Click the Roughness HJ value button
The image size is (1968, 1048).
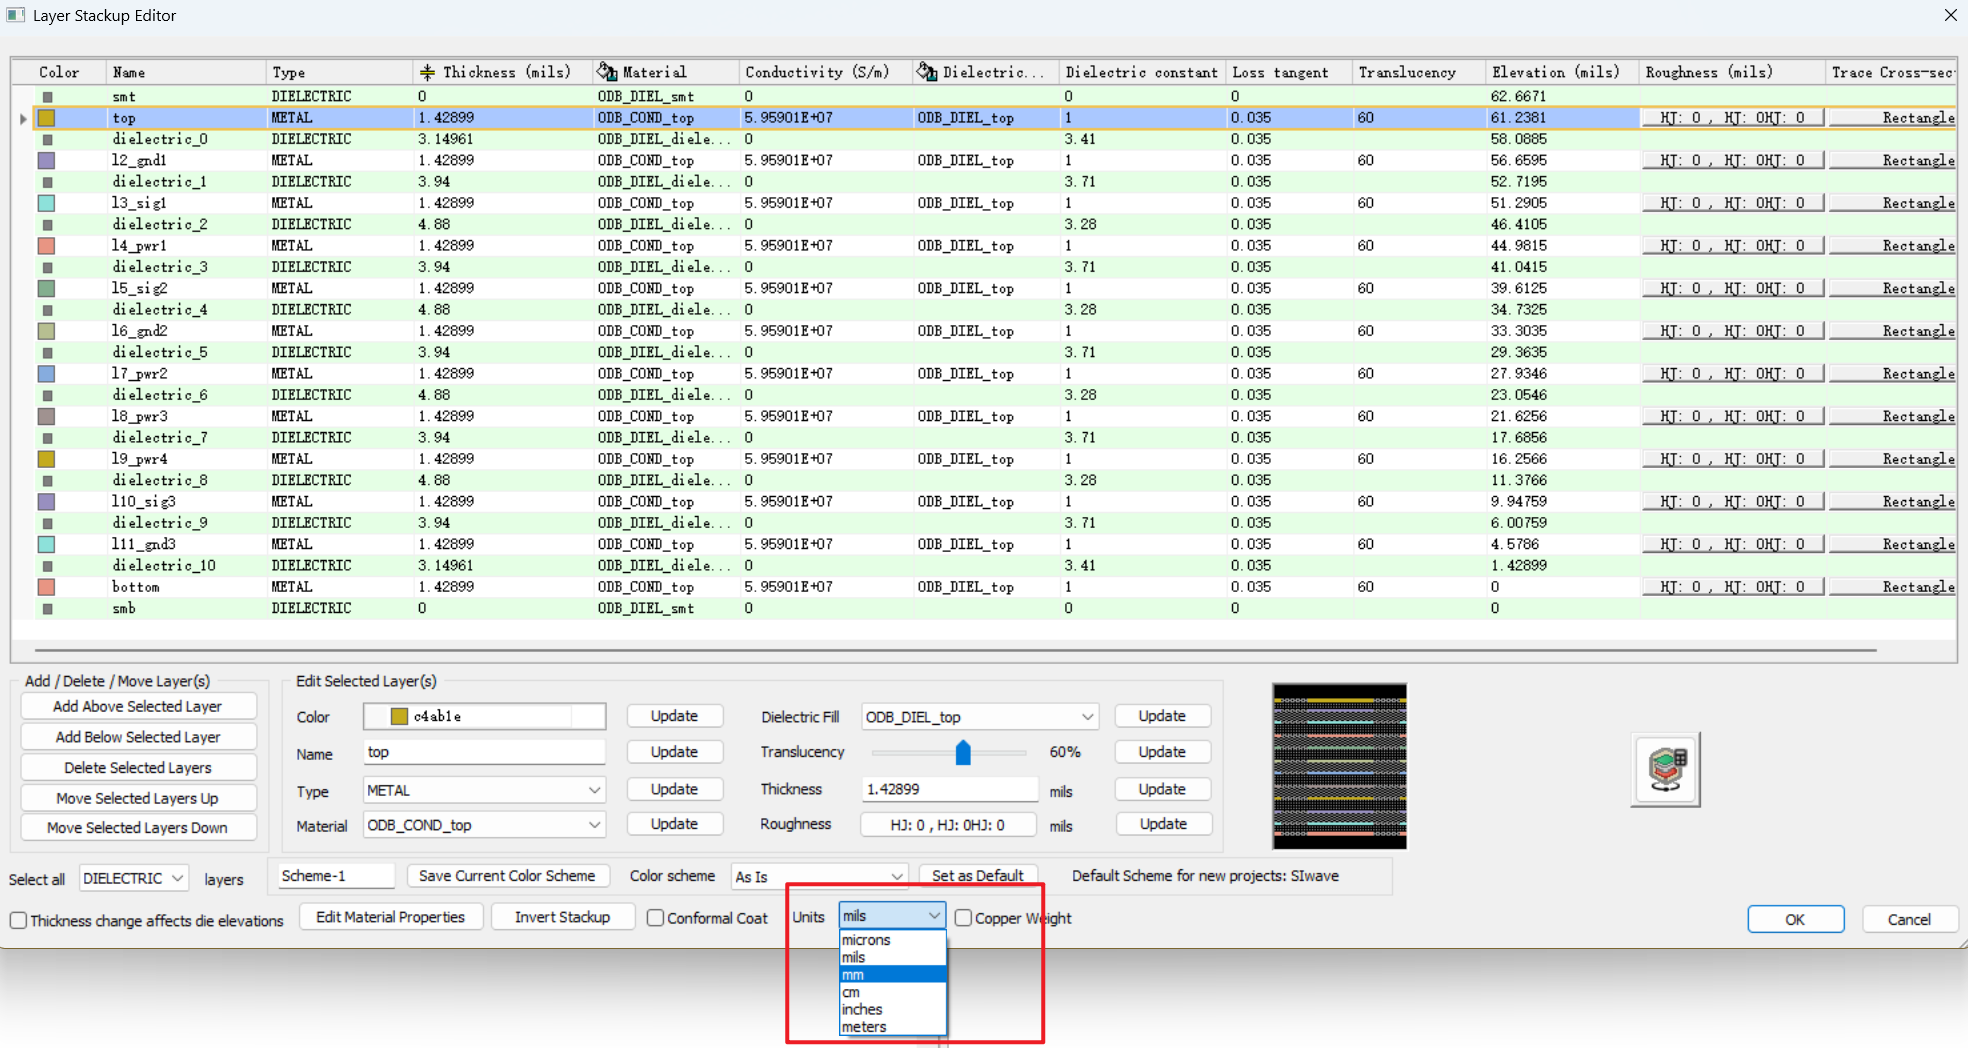(x=948, y=825)
